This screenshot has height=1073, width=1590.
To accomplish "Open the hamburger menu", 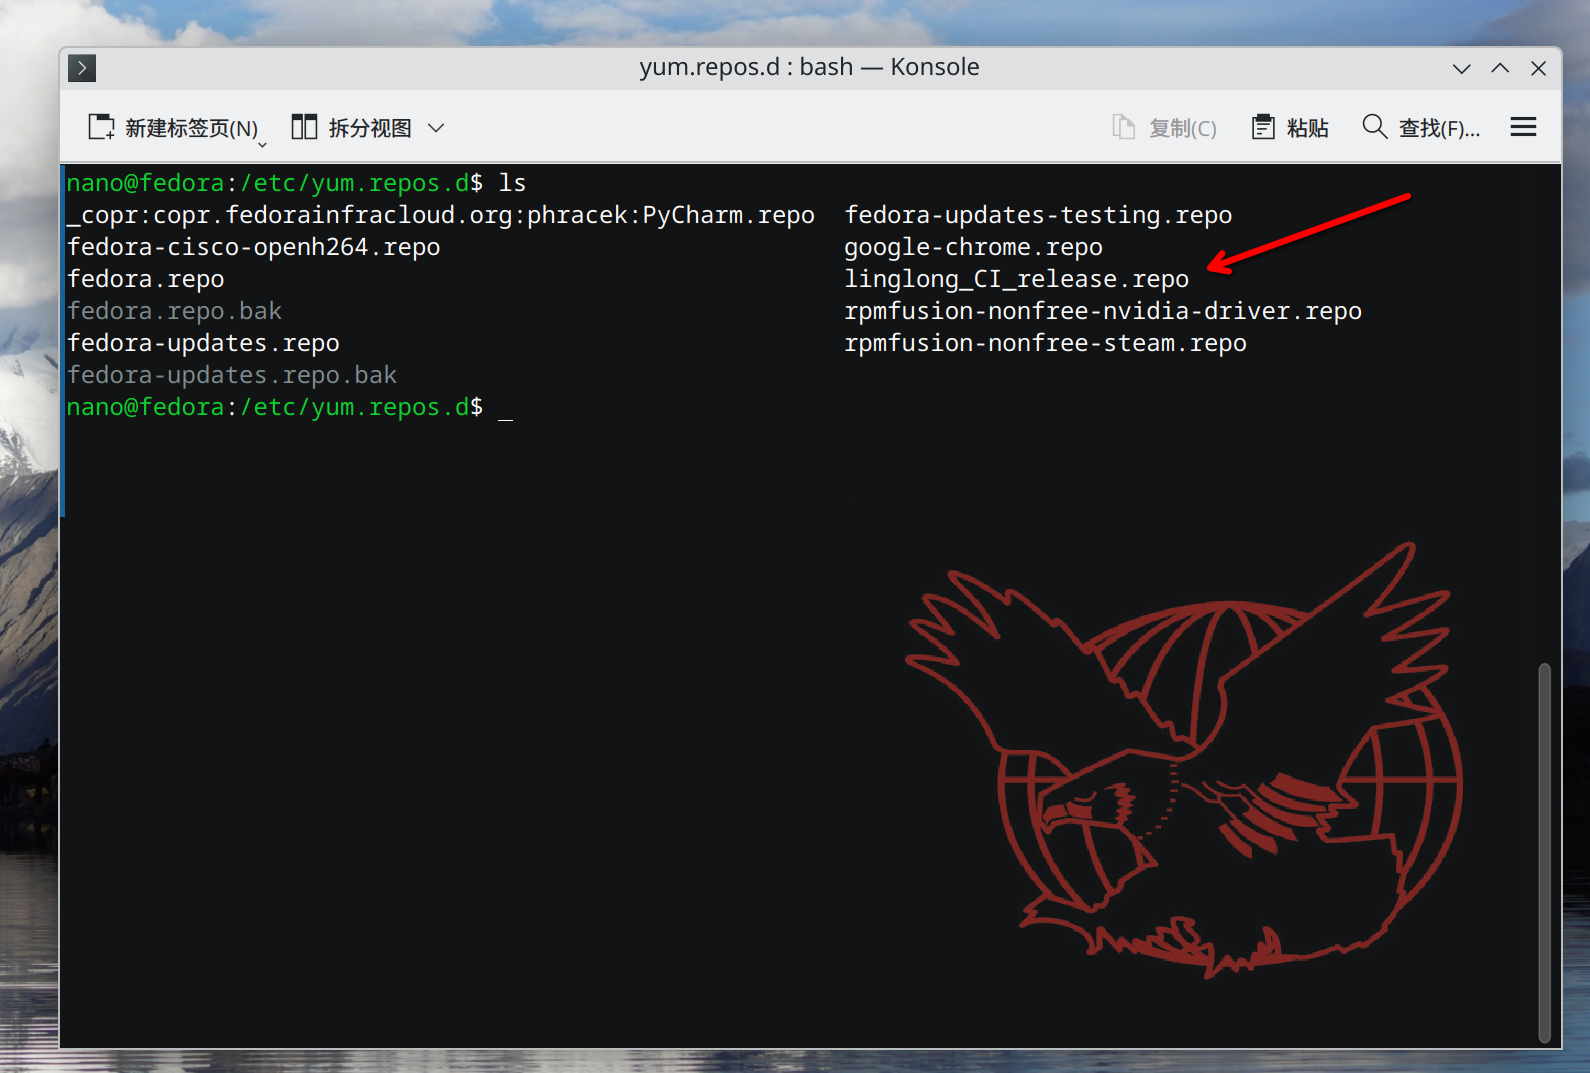I will (x=1523, y=127).
